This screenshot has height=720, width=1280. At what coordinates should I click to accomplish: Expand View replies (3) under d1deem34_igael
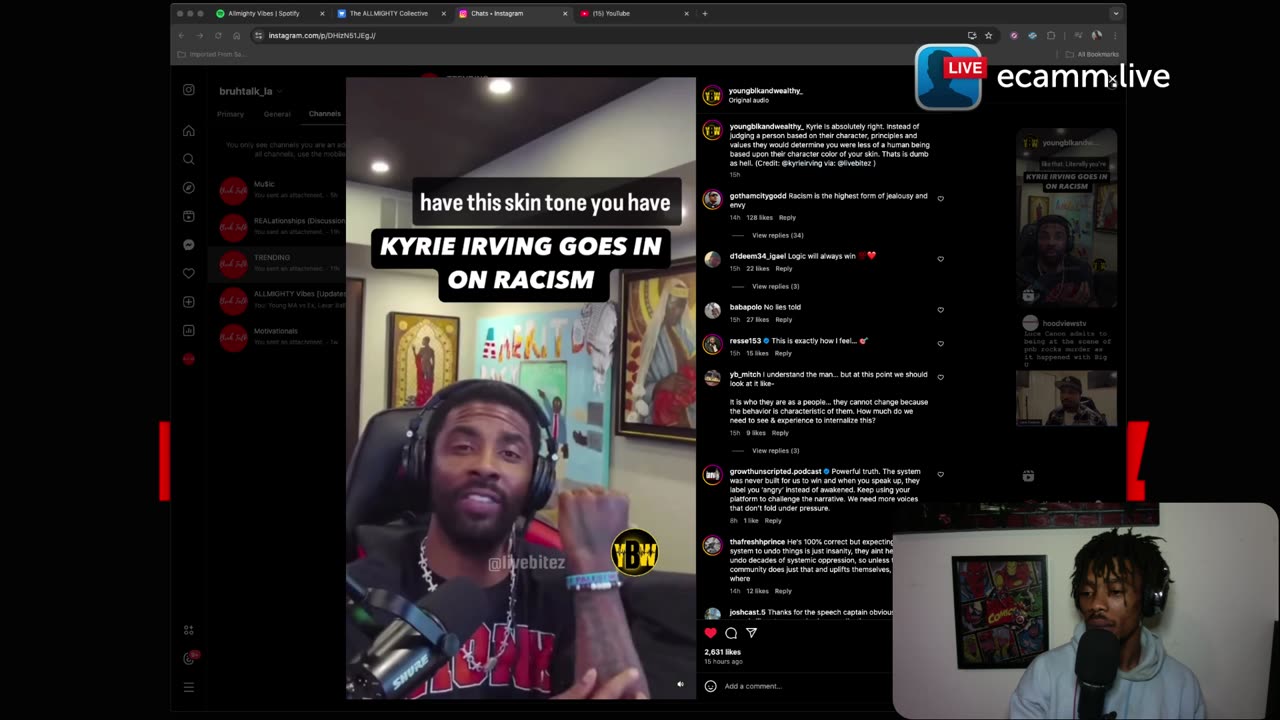(x=775, y=286)
